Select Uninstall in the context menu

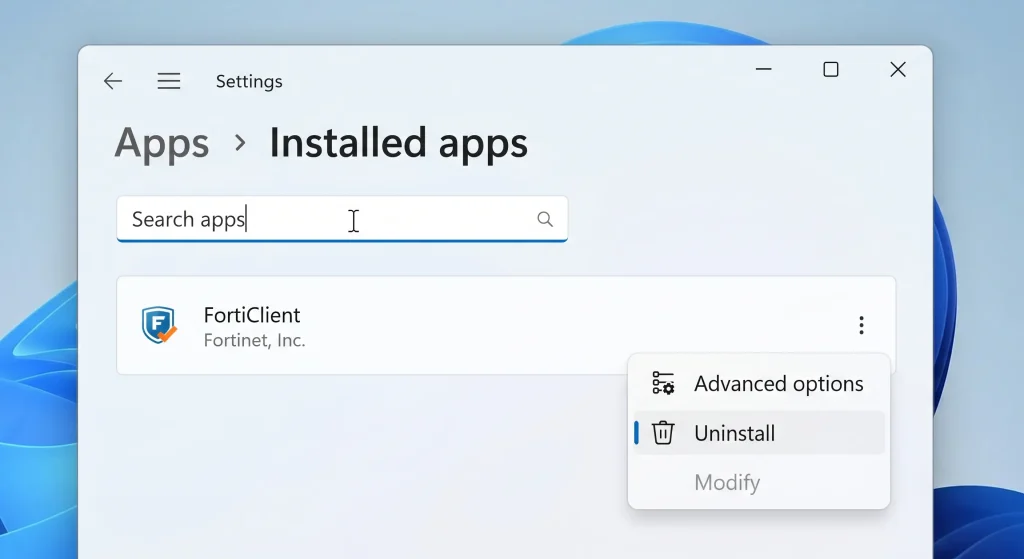[759, 433]
